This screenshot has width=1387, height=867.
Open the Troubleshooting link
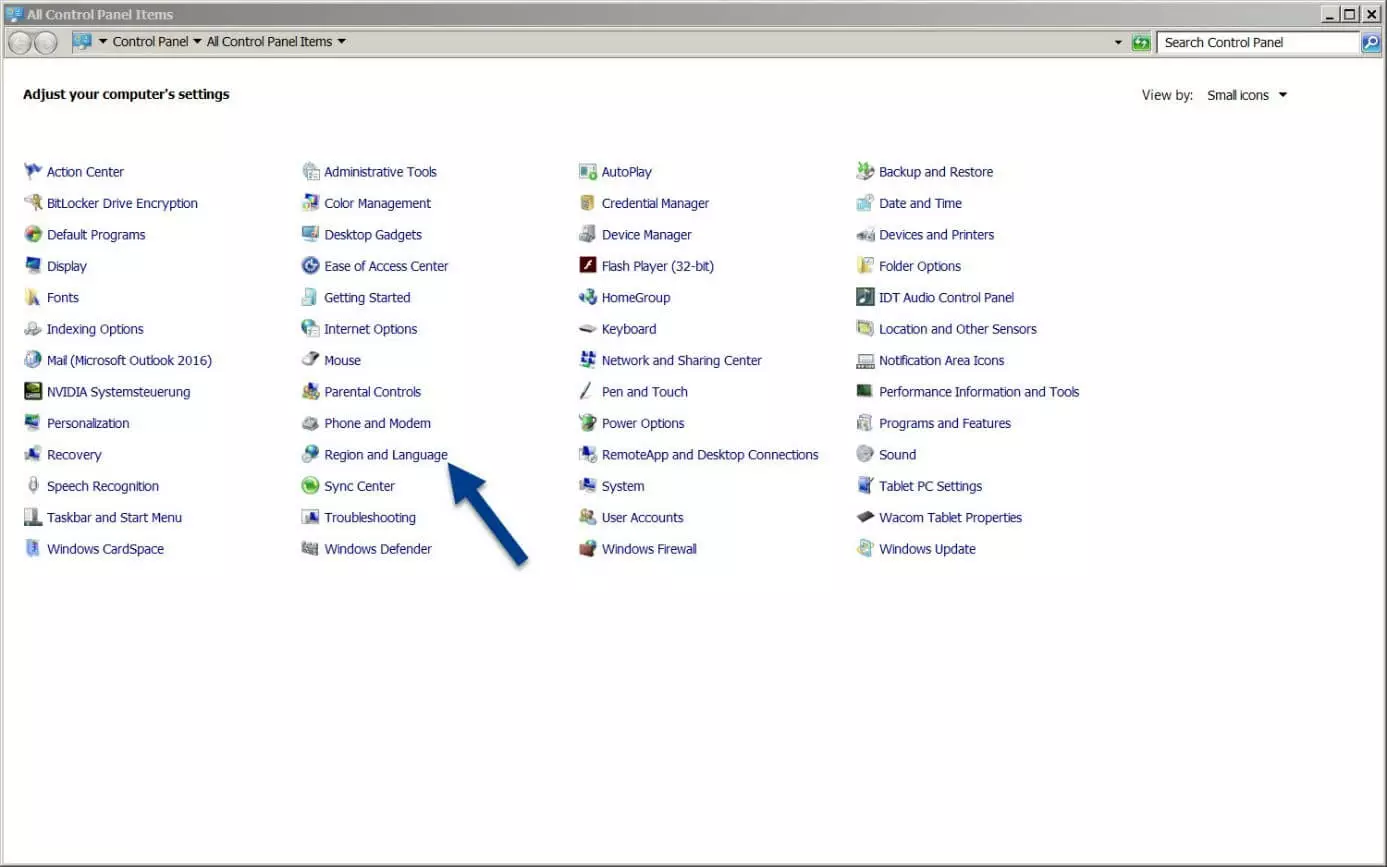tap(370, 518)
